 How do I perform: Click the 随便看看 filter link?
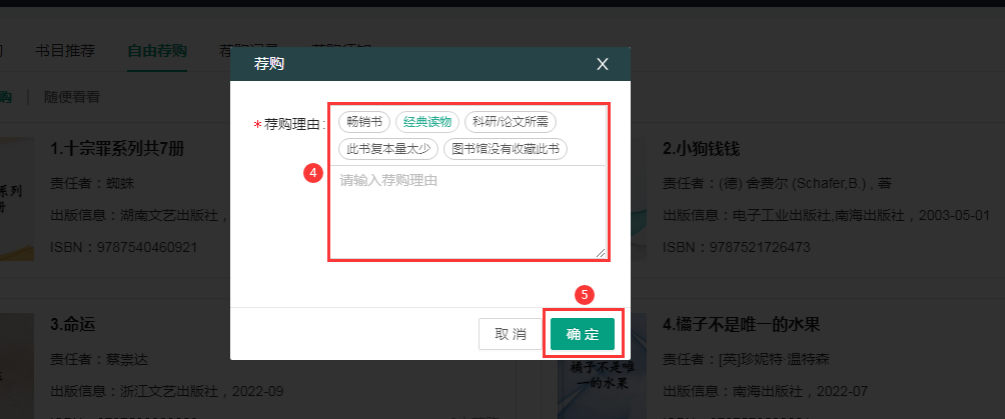click(71, 97)
